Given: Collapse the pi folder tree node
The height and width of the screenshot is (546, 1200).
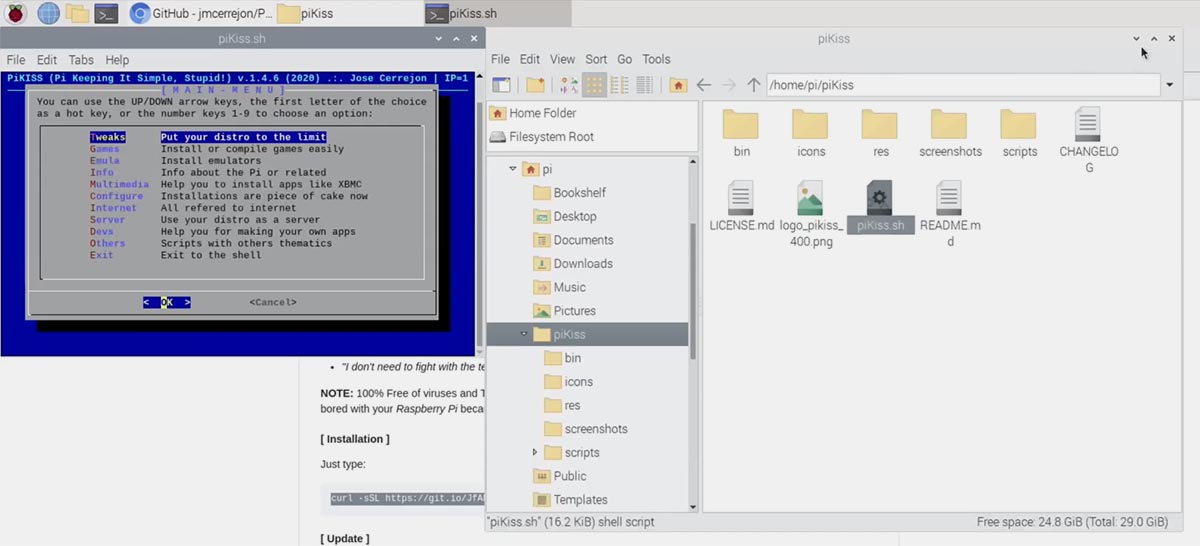Looking at the screenshot, I should [x=512, y=169].
